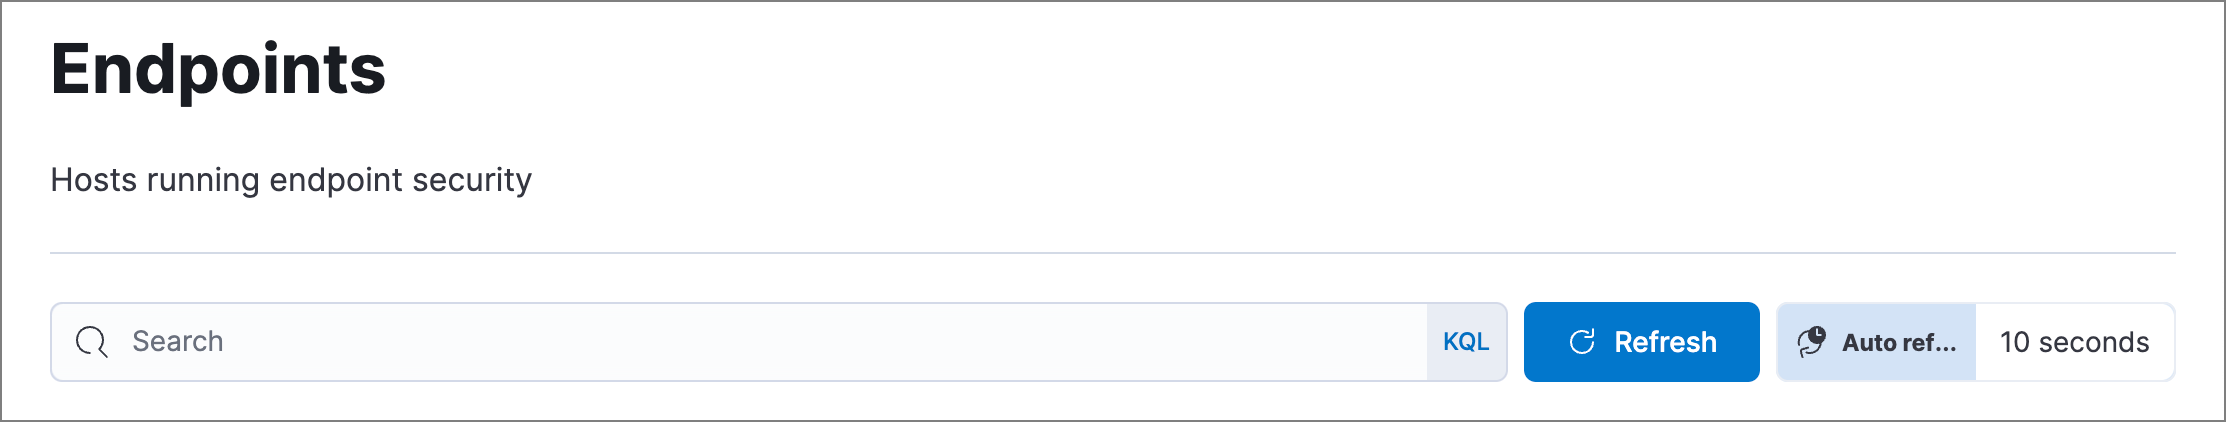Click the word "seconds" in the interval box

pos(2094,342)
